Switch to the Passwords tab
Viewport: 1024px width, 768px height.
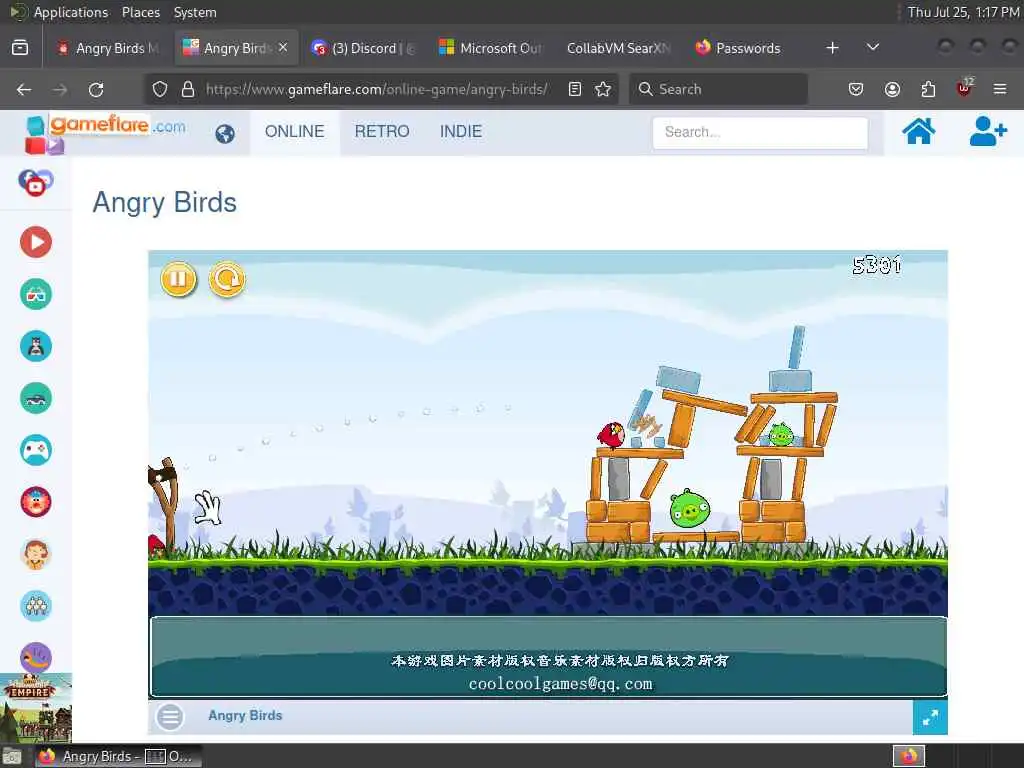tap(739, 48)
